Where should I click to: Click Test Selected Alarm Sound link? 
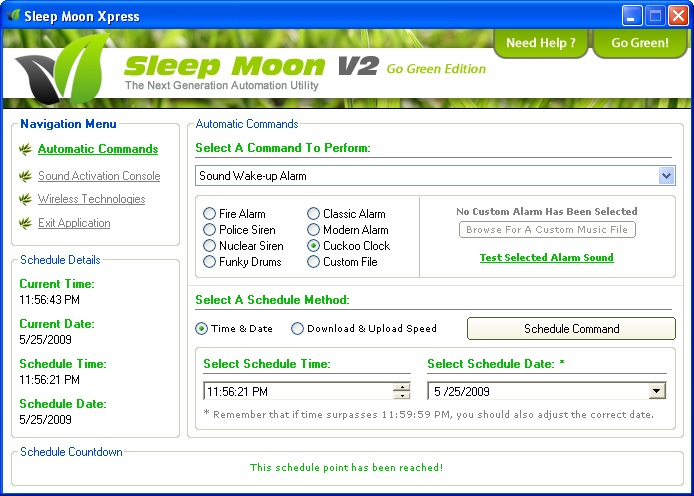coord(547,258)
